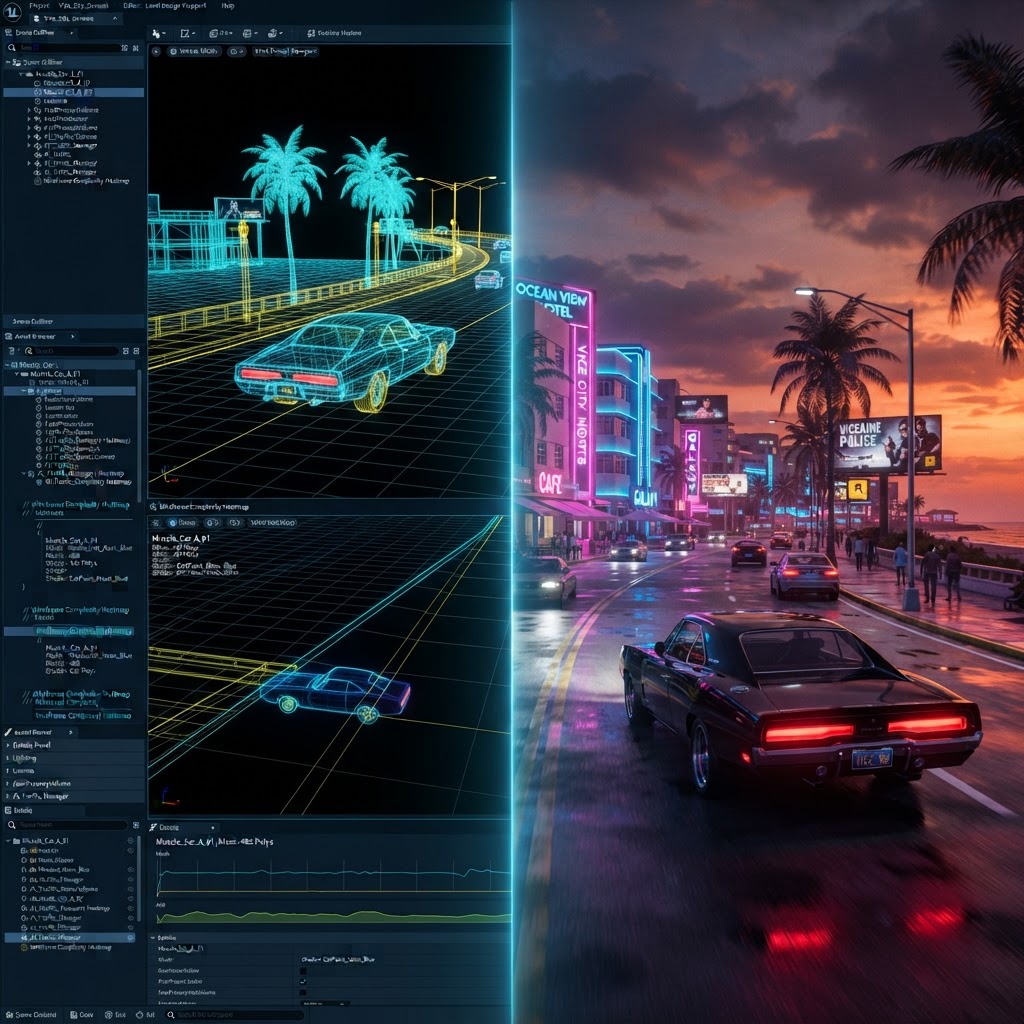Select the highlighted blue pill in lower viewport toolbar

pos(182,523)
